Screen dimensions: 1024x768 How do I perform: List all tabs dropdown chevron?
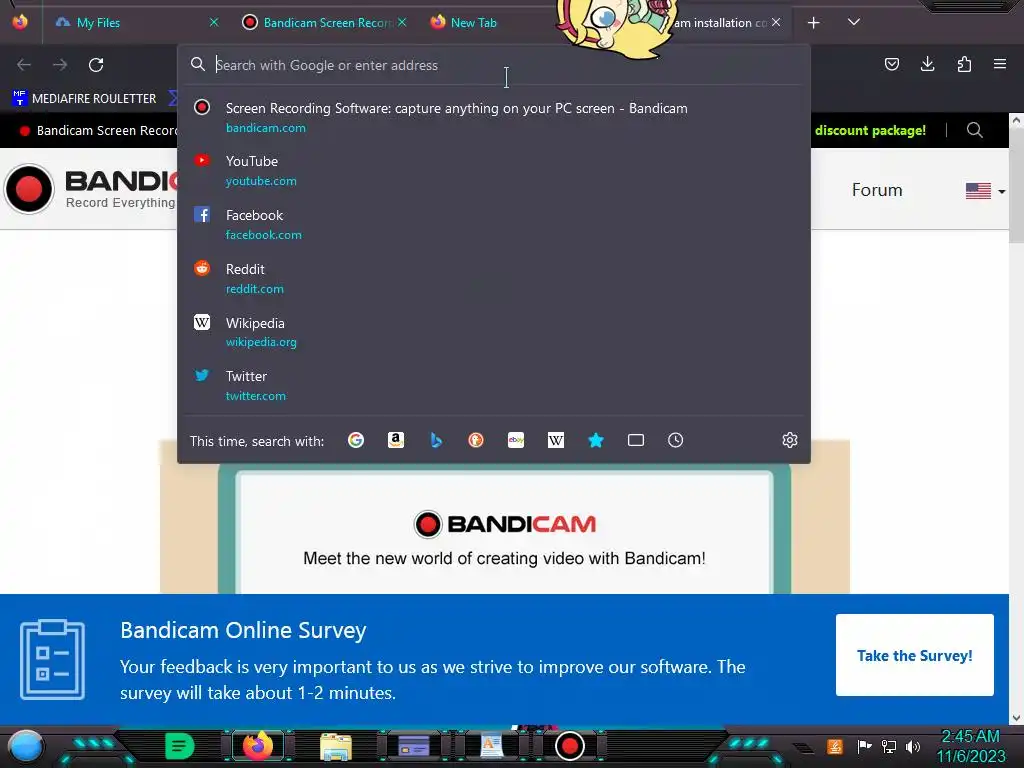(854, 22)
